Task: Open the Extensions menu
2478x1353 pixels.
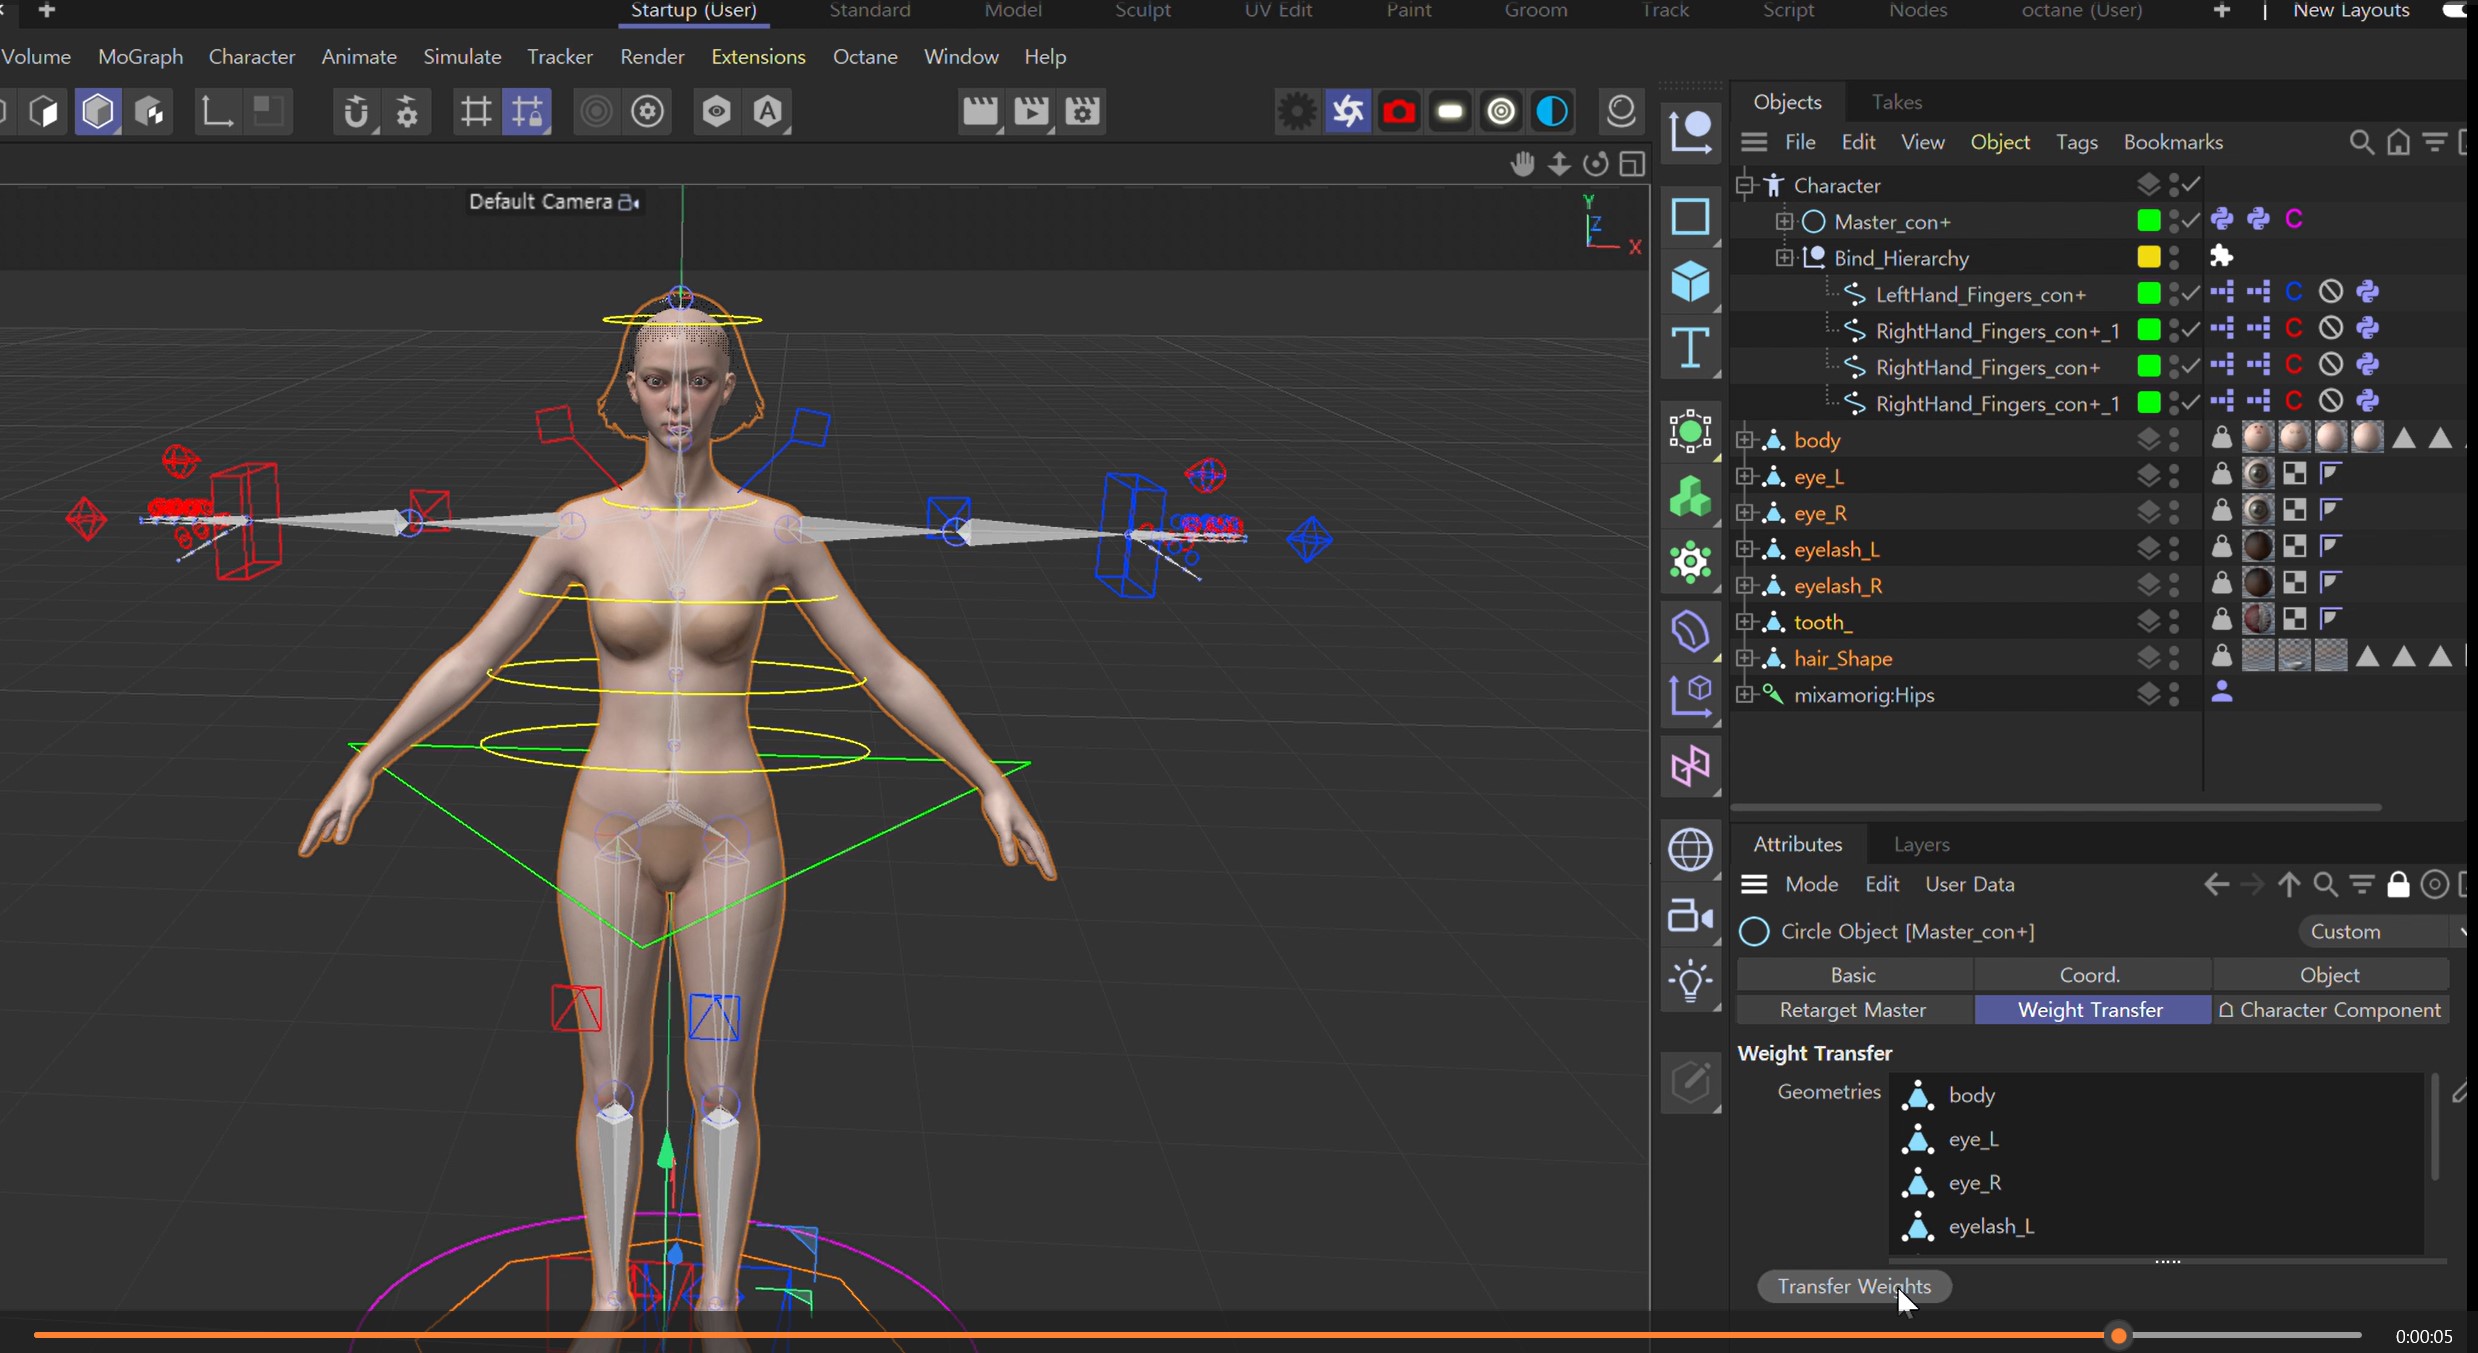Action: pyautogui.click(x=758, y=57)
